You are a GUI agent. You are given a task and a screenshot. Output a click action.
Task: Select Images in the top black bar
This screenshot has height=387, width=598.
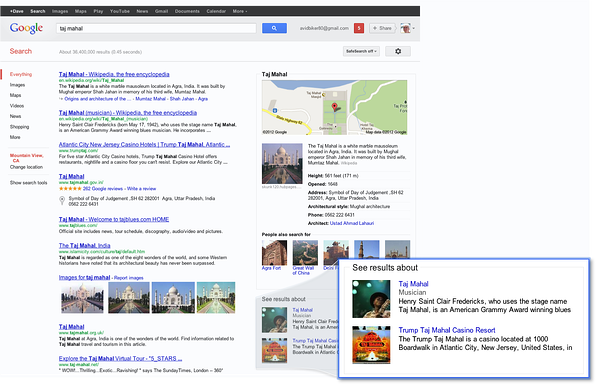60,11
